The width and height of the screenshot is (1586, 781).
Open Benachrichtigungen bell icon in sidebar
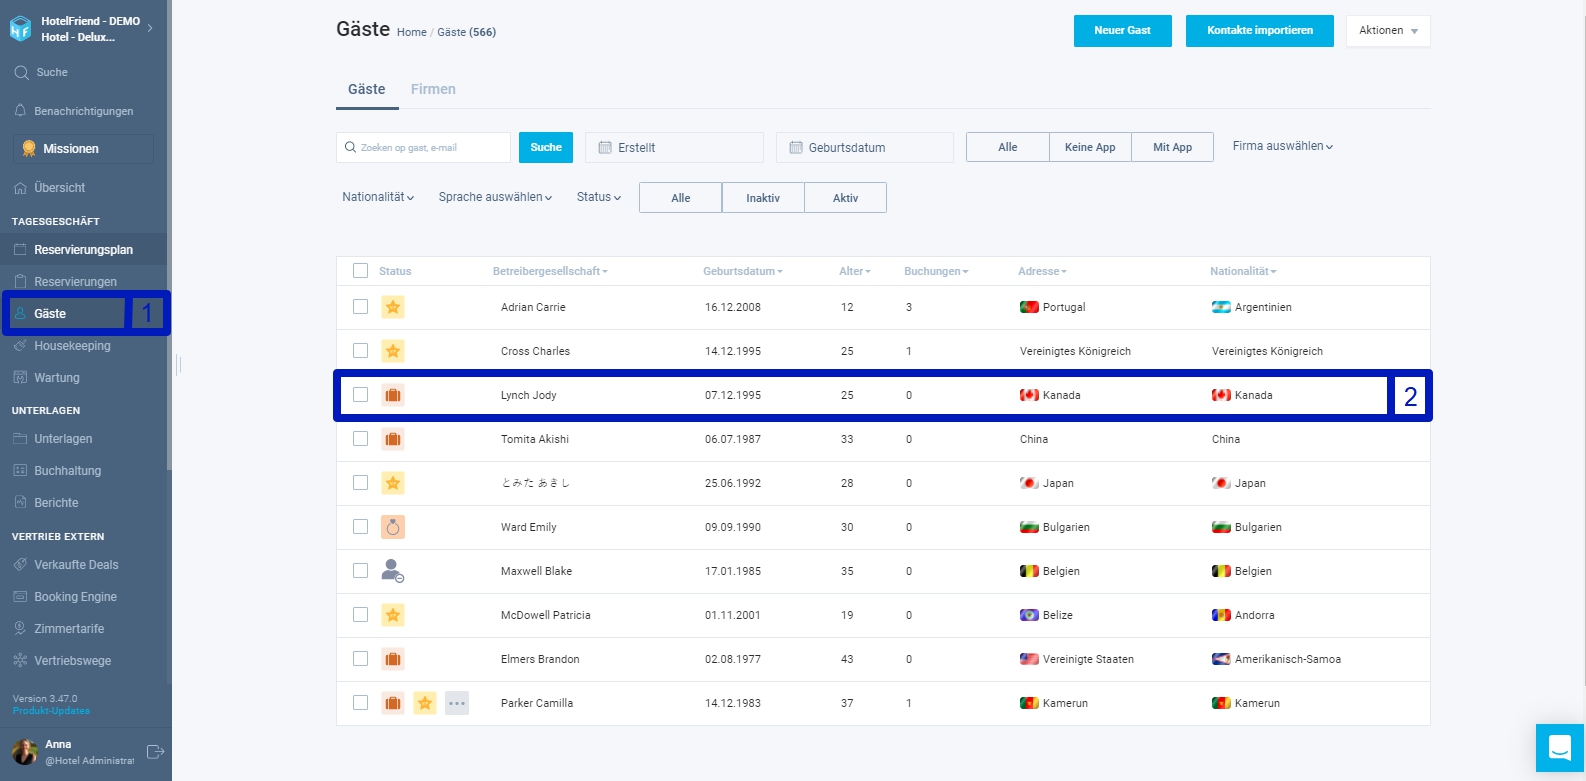(20, 111)
